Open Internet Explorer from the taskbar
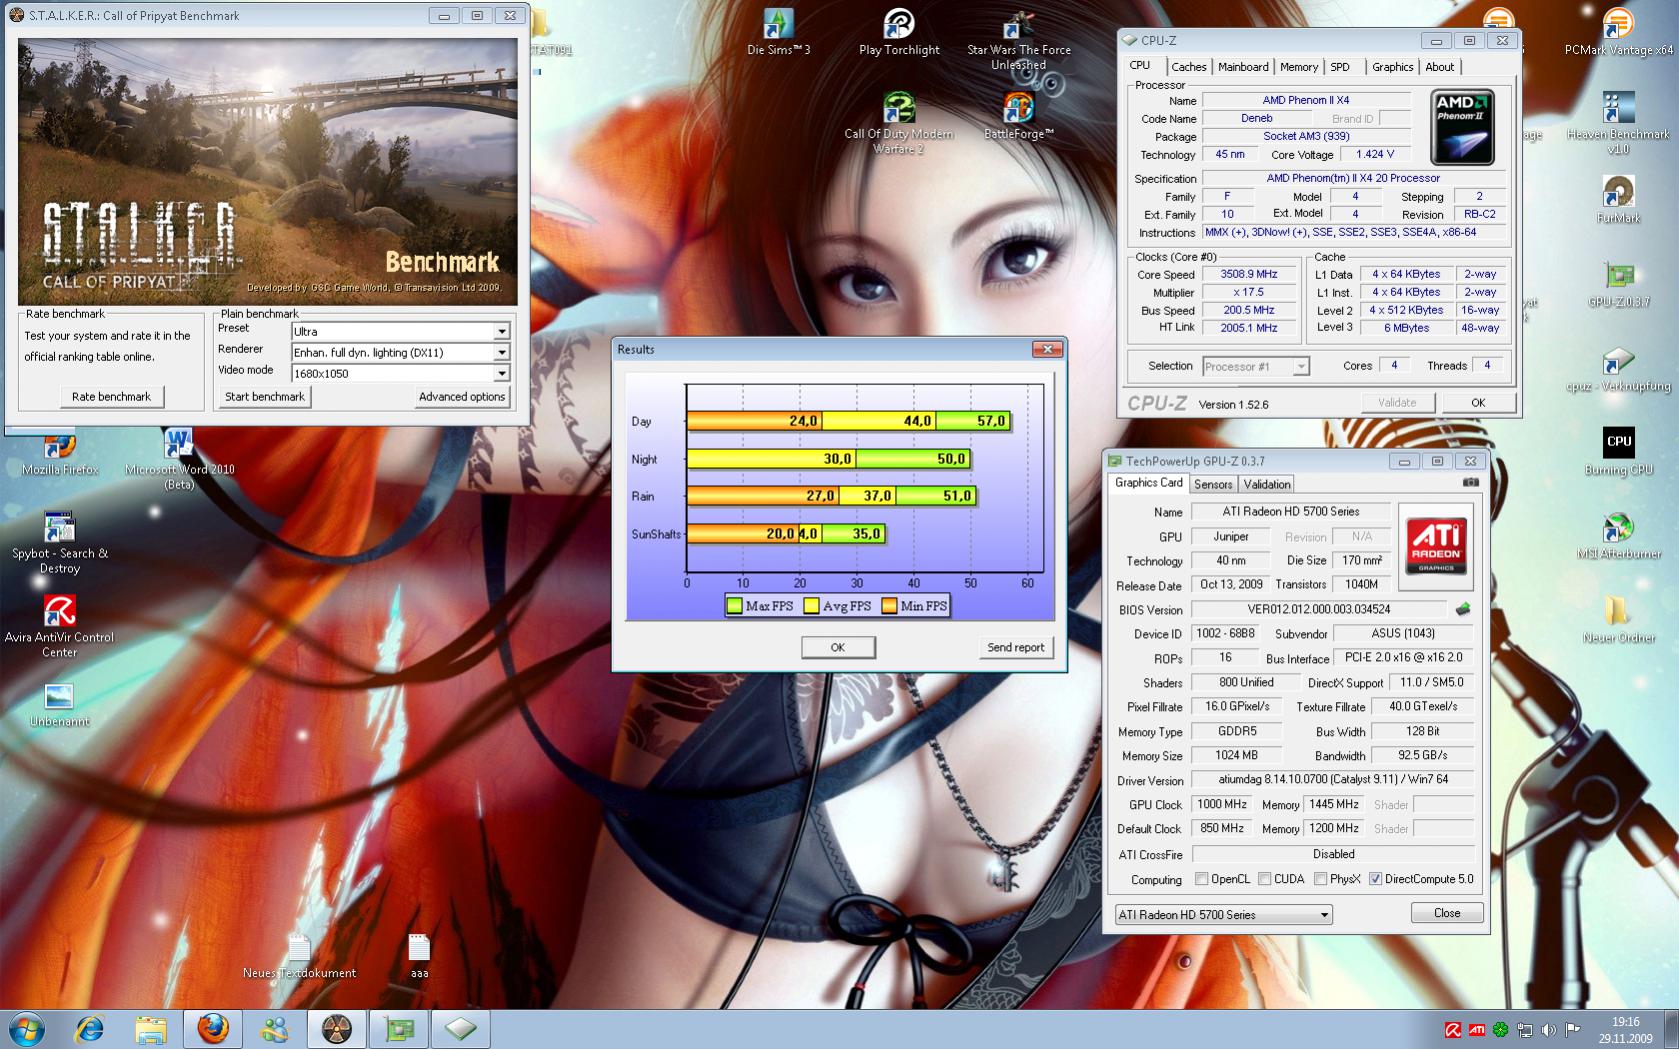 [x=90, y=1029]
